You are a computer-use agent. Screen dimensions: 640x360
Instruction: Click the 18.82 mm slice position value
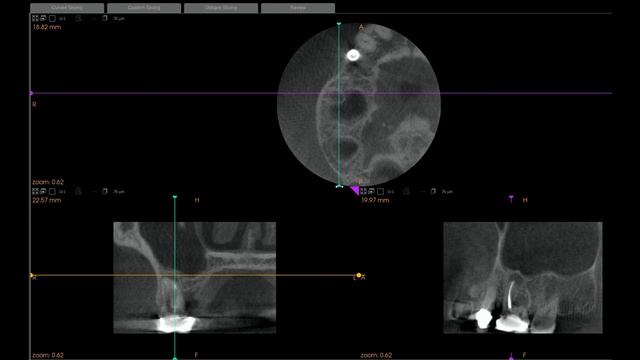47,27
